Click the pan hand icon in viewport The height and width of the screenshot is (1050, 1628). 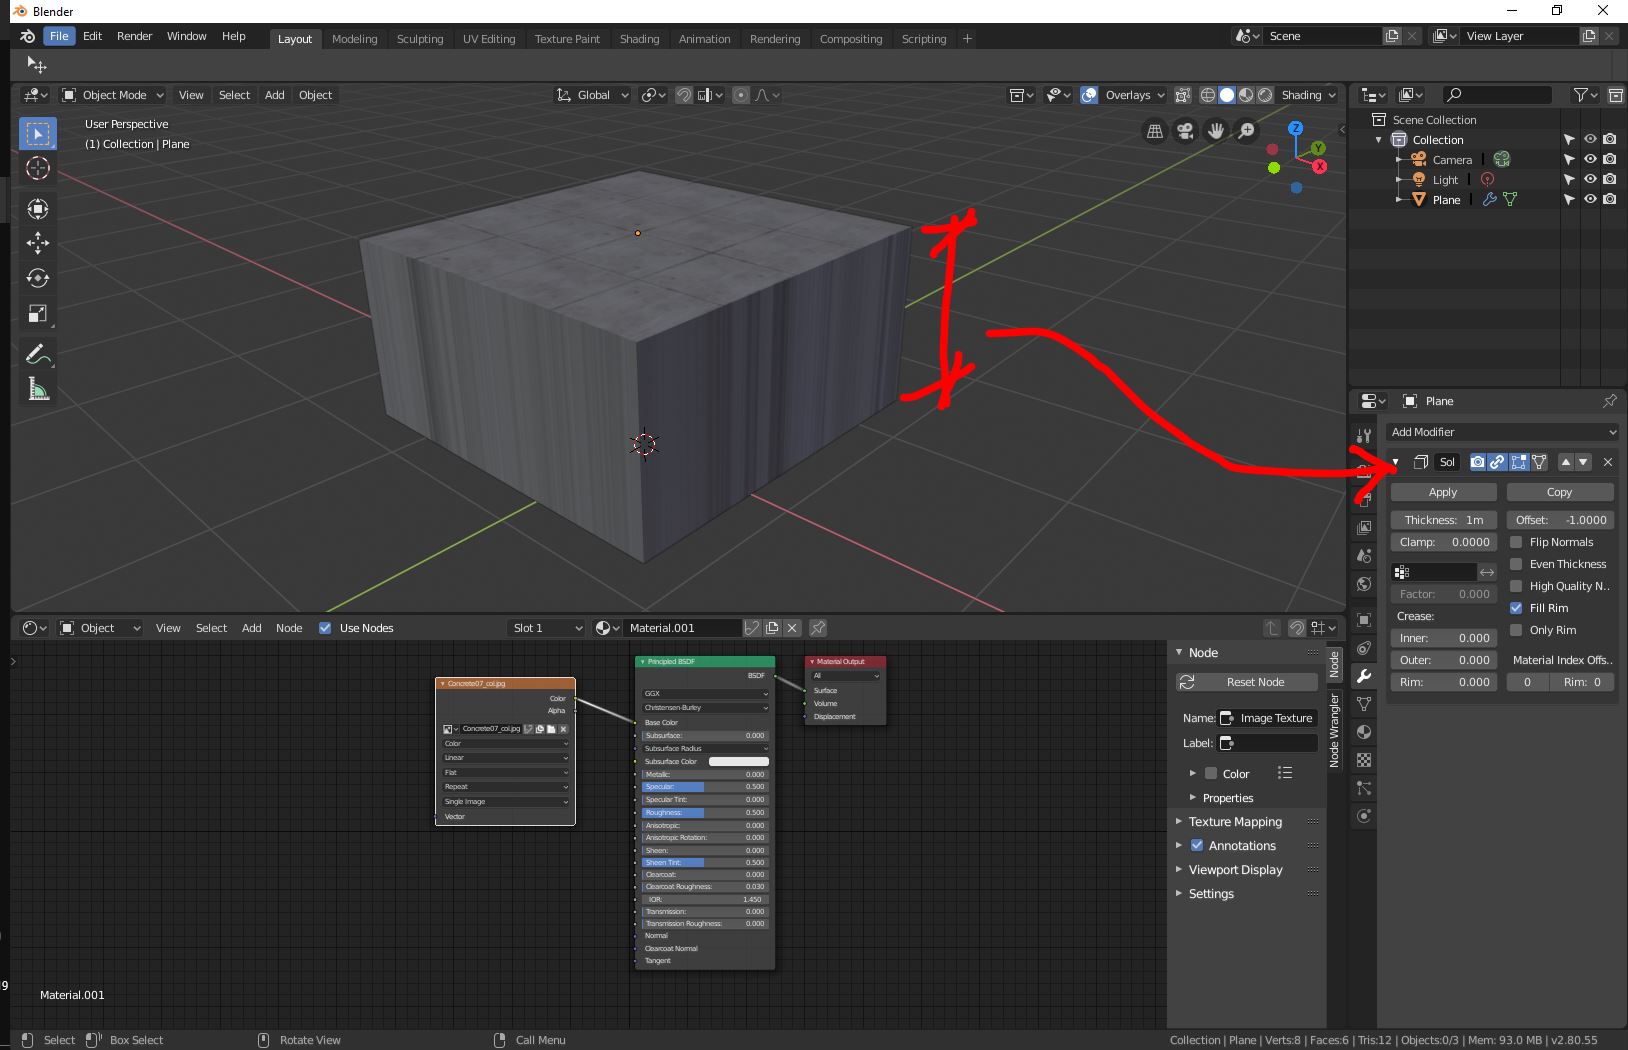1216,131
